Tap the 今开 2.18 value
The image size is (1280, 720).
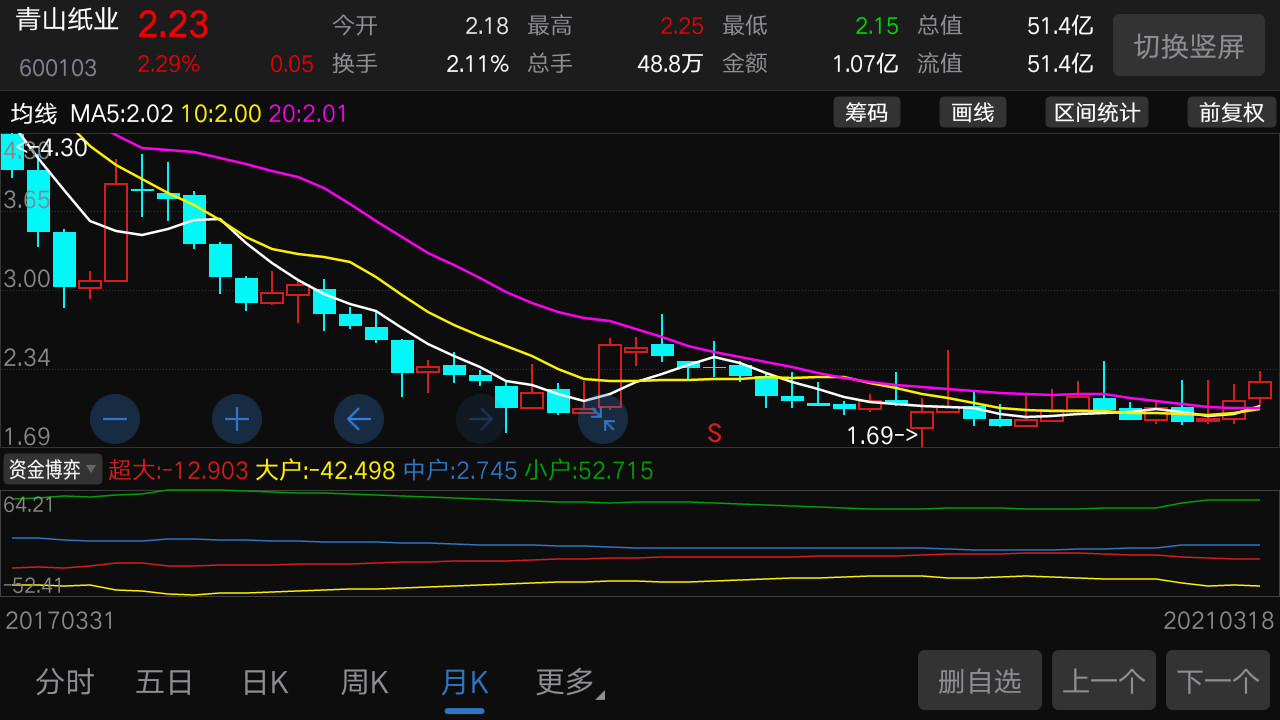487,26
